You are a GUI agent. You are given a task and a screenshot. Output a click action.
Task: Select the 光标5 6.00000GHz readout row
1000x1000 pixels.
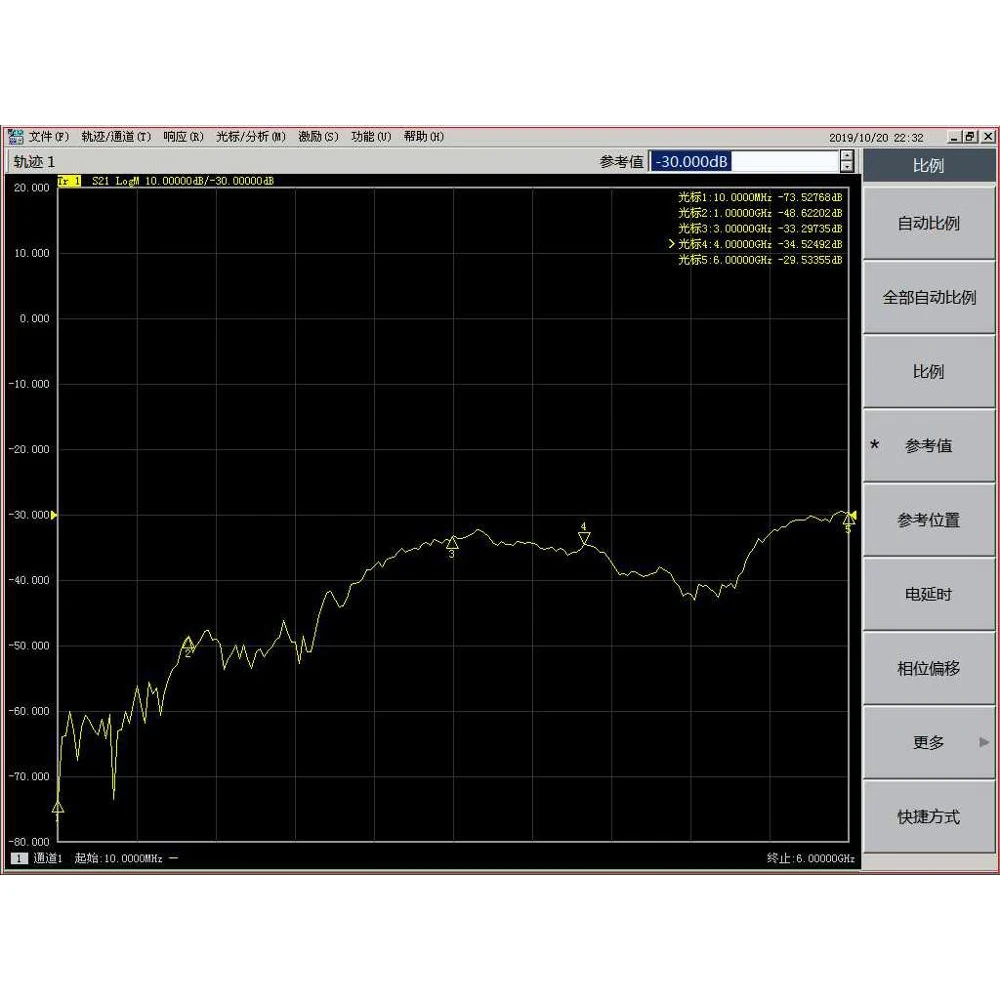coord(760,260)
